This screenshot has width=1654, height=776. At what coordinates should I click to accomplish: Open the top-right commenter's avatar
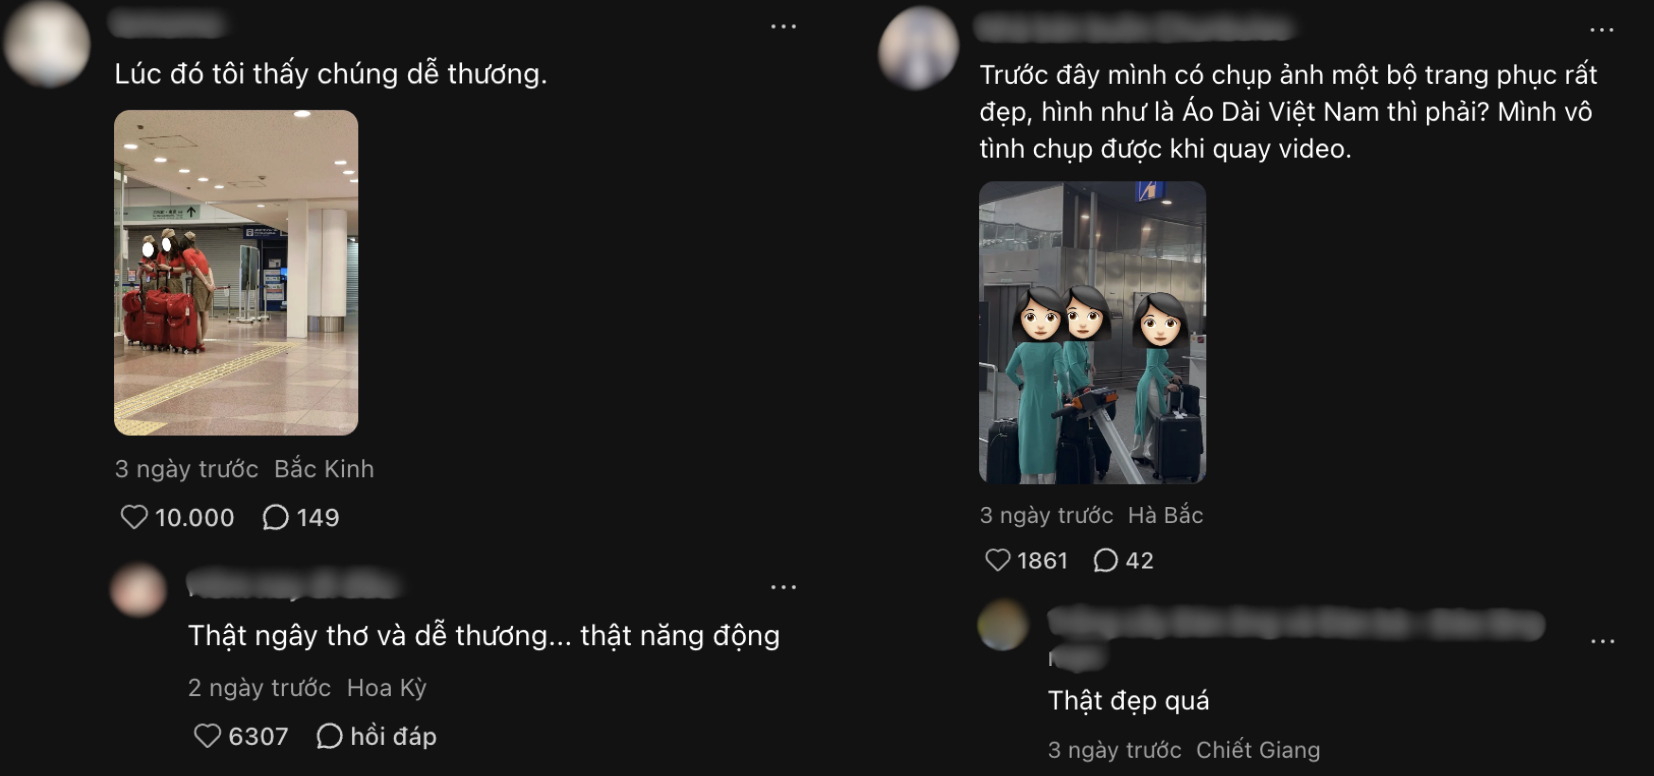(x=918, y=48)
